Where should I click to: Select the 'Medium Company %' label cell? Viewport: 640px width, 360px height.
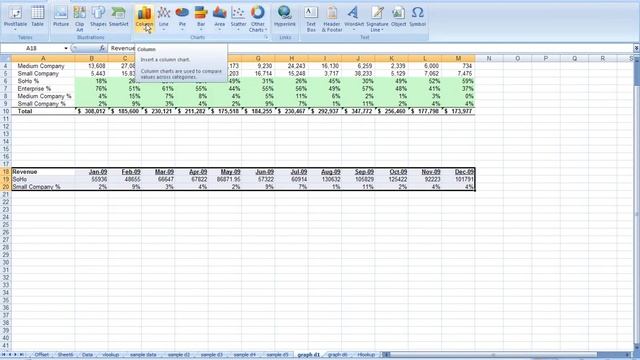tap(43, 96)
